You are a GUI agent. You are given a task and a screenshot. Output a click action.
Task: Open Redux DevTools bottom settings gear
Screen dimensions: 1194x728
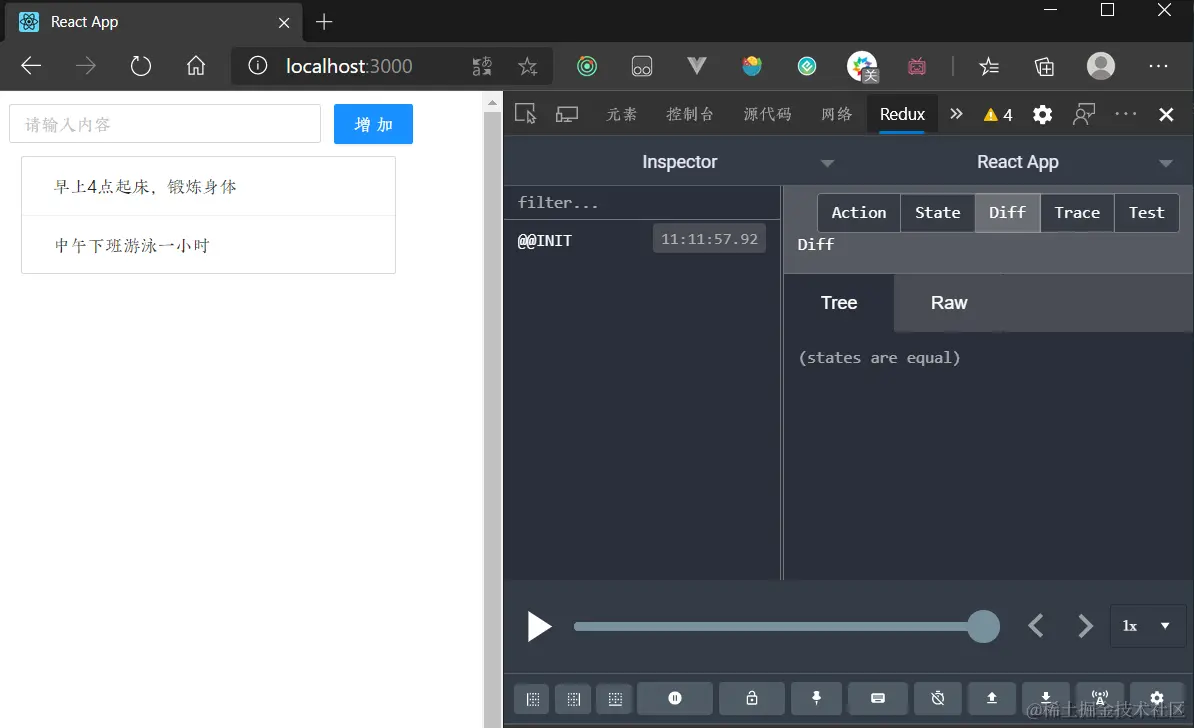coord(1157,698)
